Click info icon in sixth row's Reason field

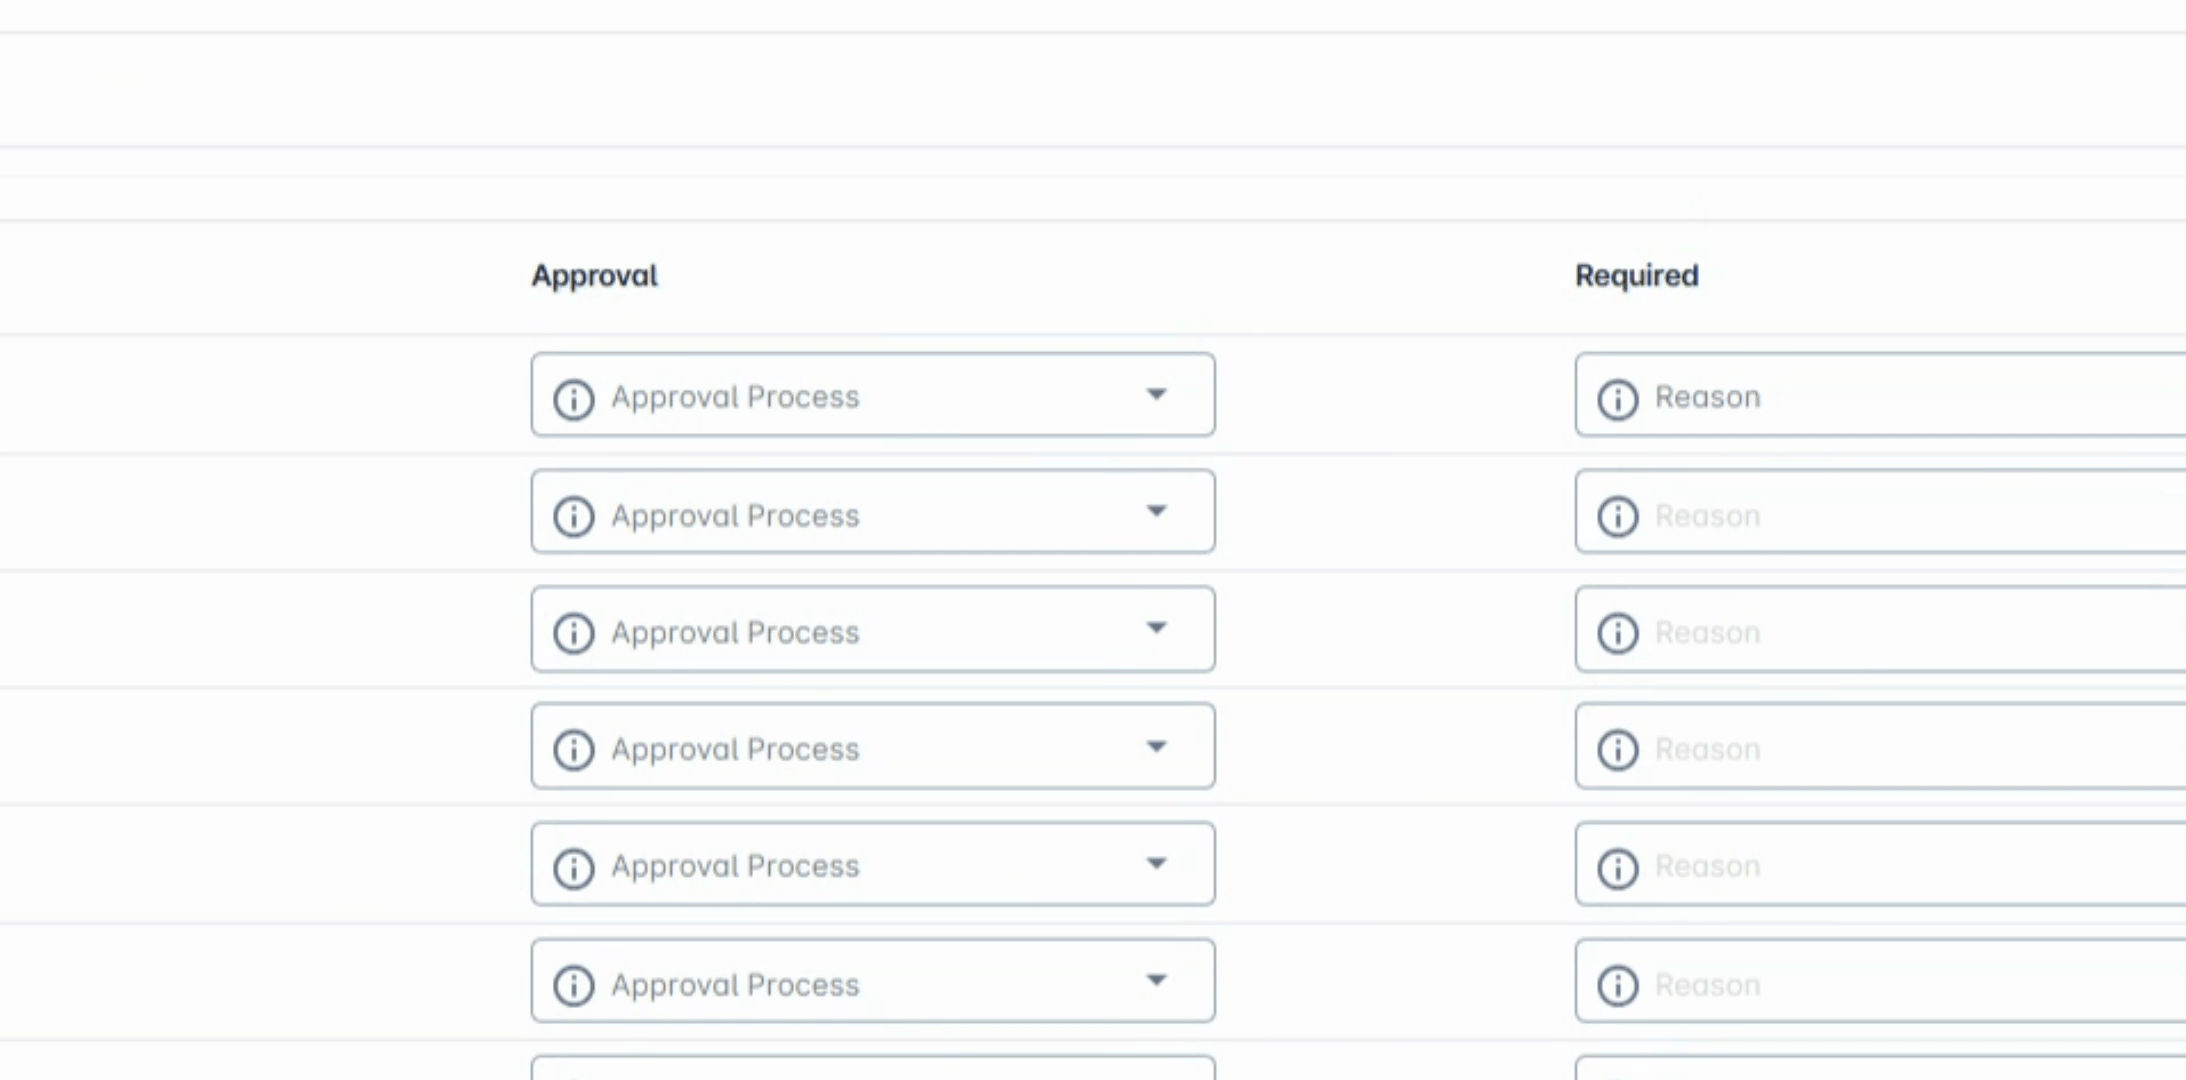[1617, 985]
